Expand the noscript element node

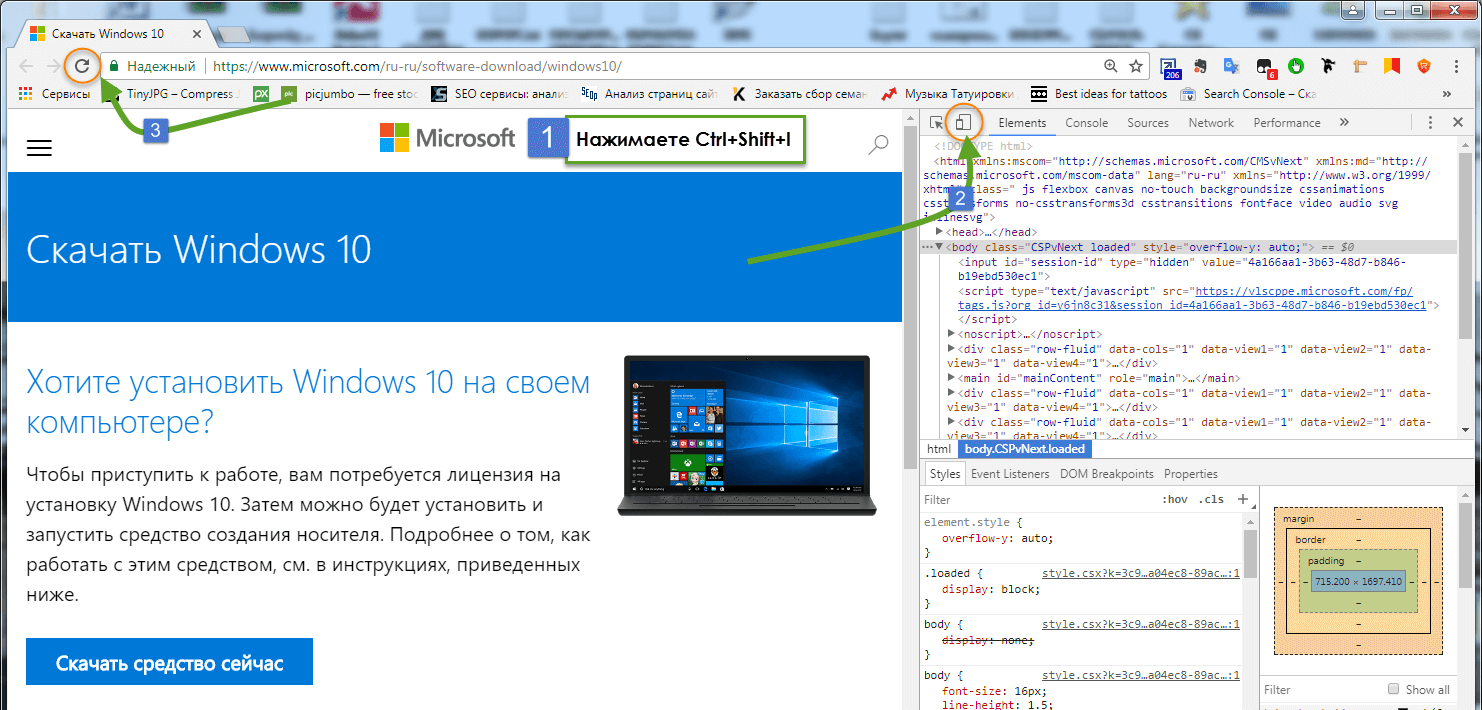[951, 333]
